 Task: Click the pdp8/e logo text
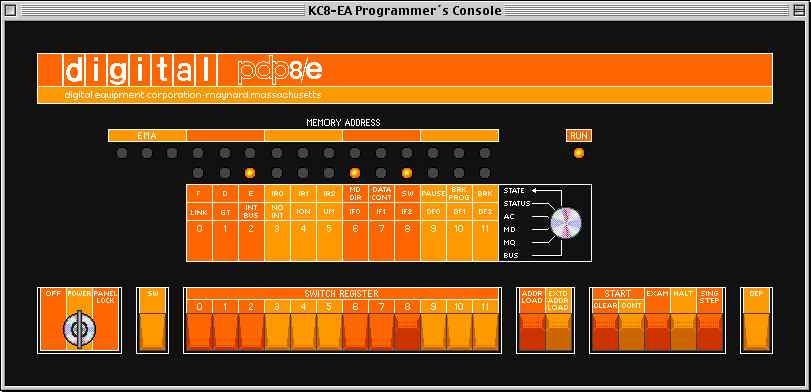281,71
